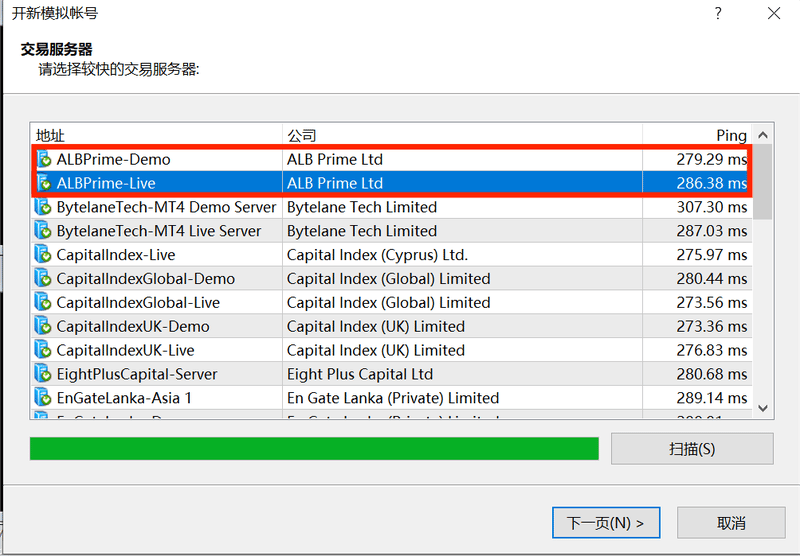Click Bytelane Tech Limited in Demo Server row
This screenshot has height=556, width=800.
pos(362,207)
